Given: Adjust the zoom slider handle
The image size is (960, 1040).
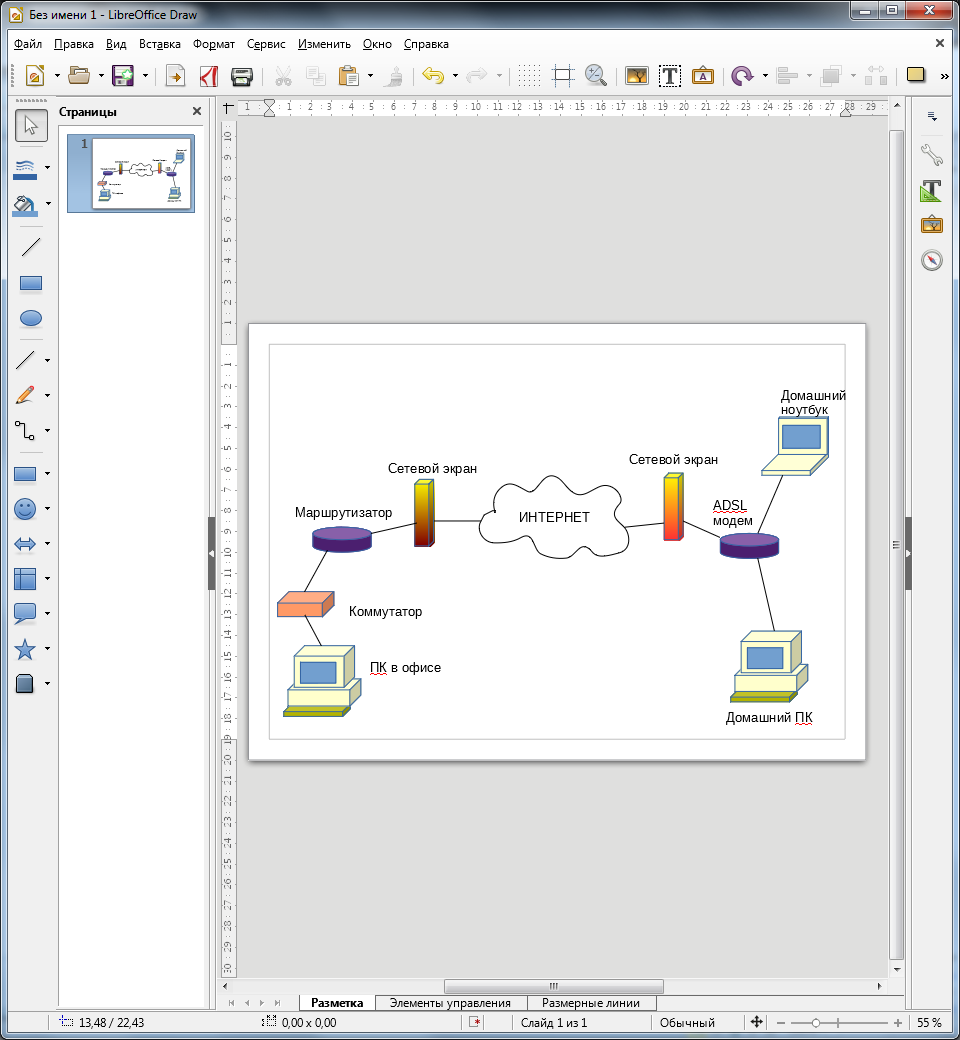Looking at the screenshot, I should 815,1023.
